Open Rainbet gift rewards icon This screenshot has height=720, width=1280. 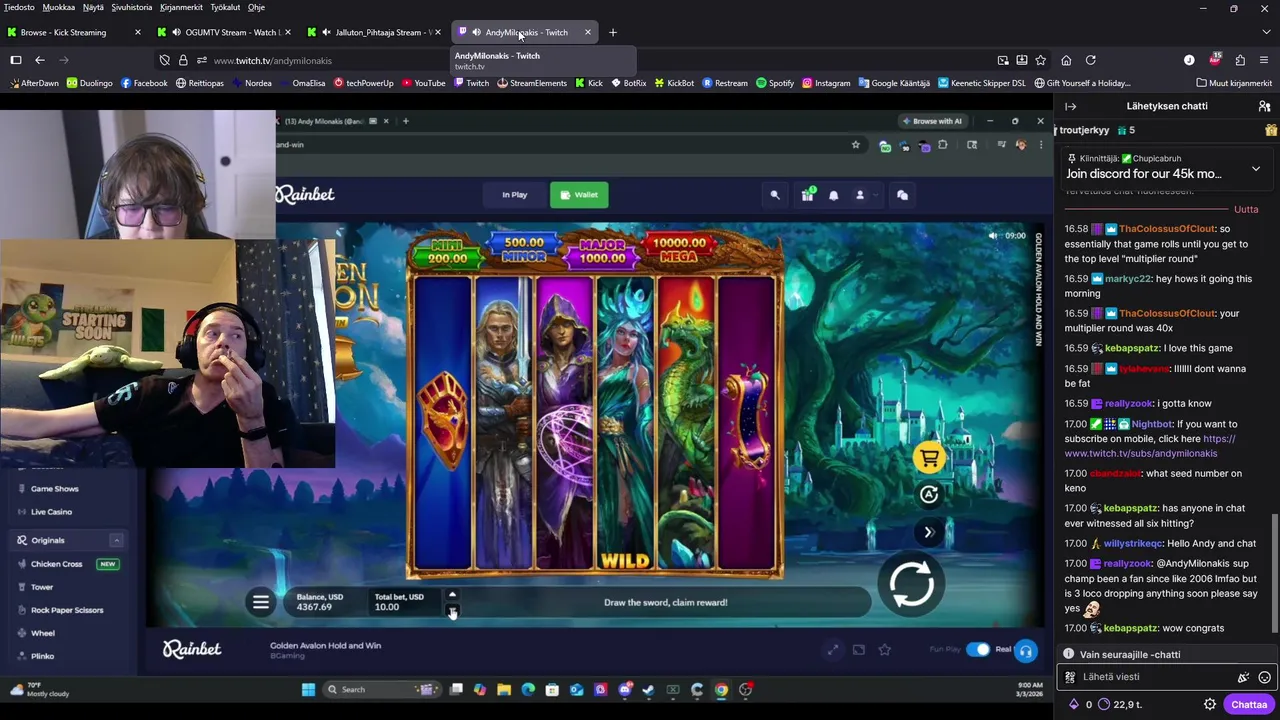pyautogui.click(x=807, y=195)
